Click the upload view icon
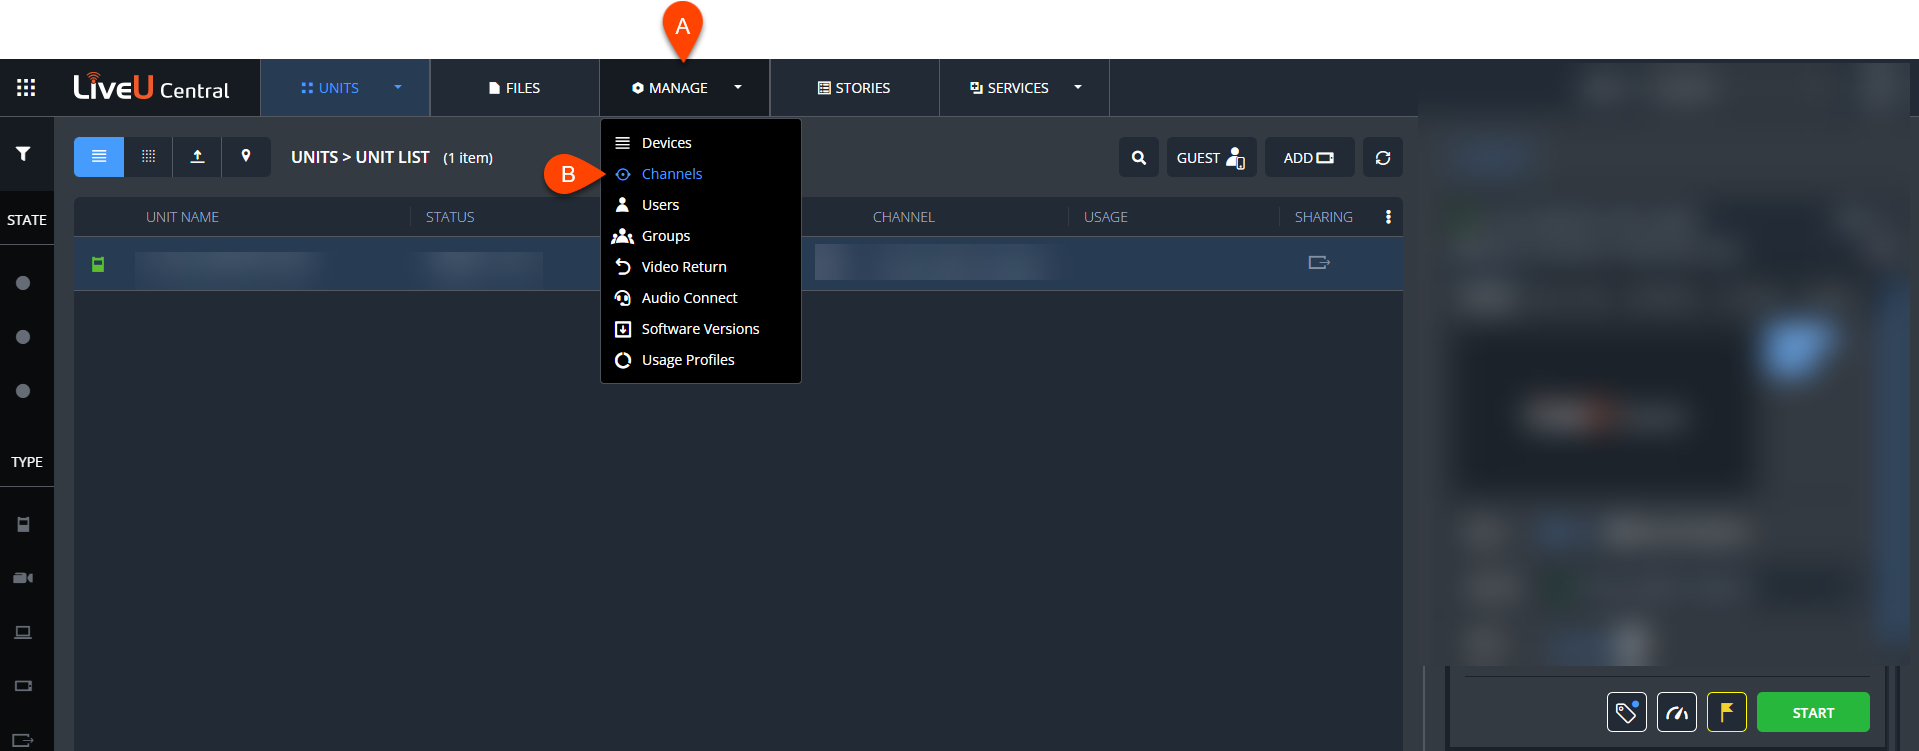Screen dimensions: 1919x751 197,157
